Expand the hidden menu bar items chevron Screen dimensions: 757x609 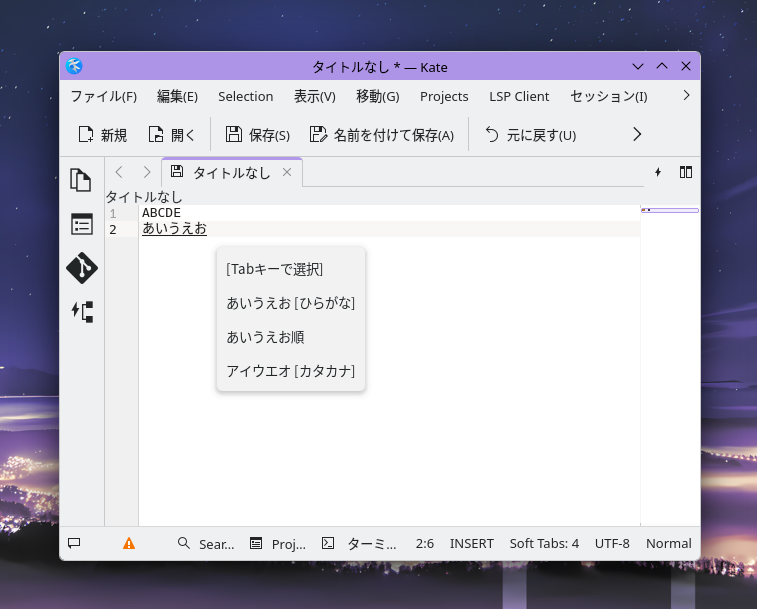click(686, 96)
